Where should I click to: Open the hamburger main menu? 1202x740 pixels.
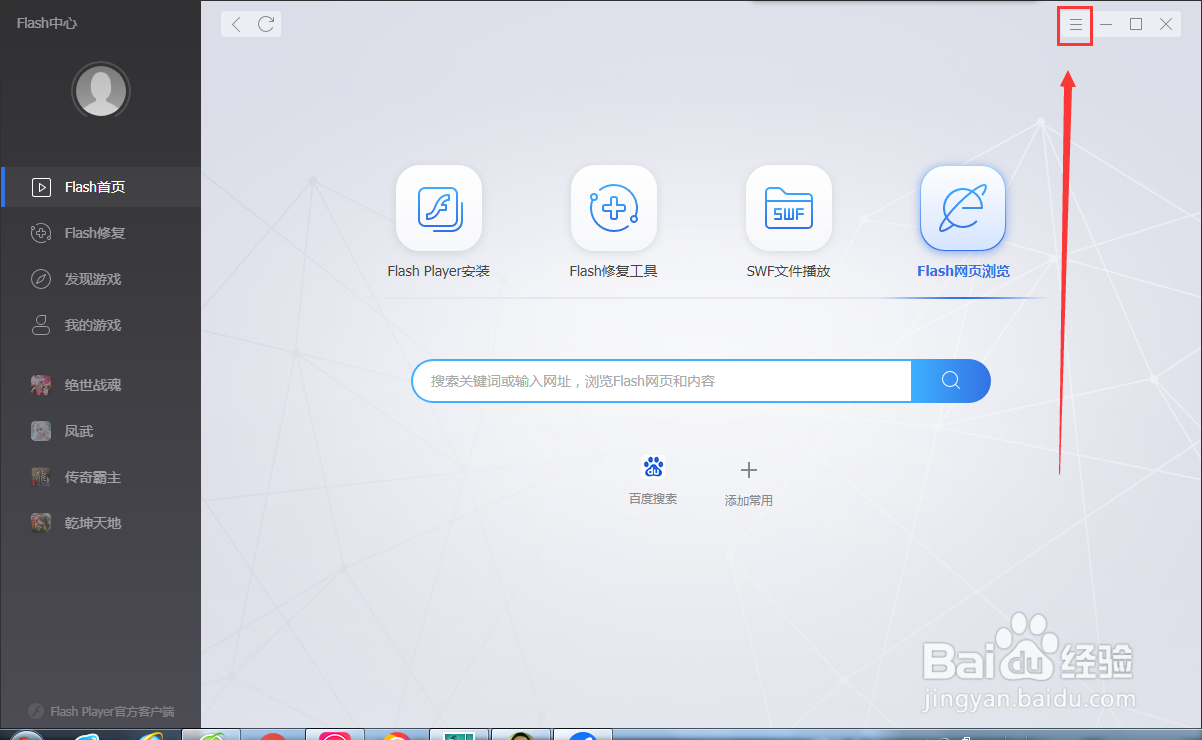1076,24
